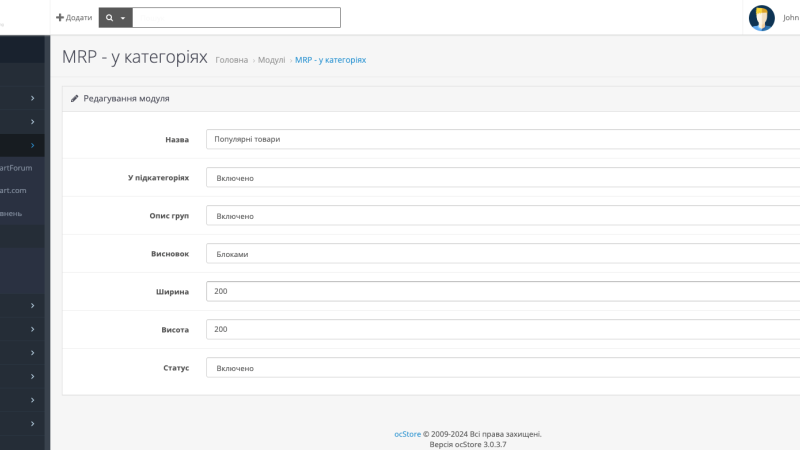Go to Головна breadcrumb
The height and width of the screenshot is (450, 800).
pos(232,60)
